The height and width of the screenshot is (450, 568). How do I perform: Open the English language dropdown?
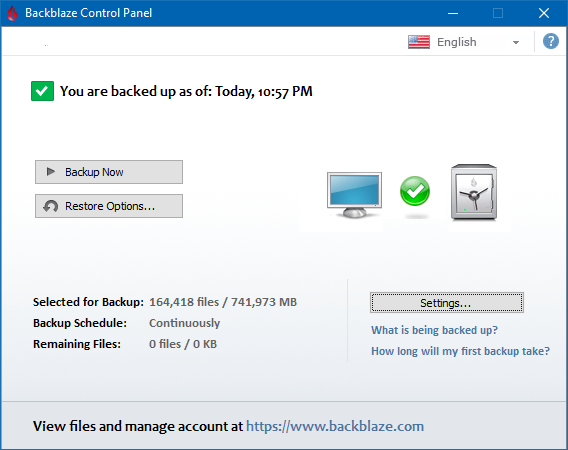pos(464,42)
